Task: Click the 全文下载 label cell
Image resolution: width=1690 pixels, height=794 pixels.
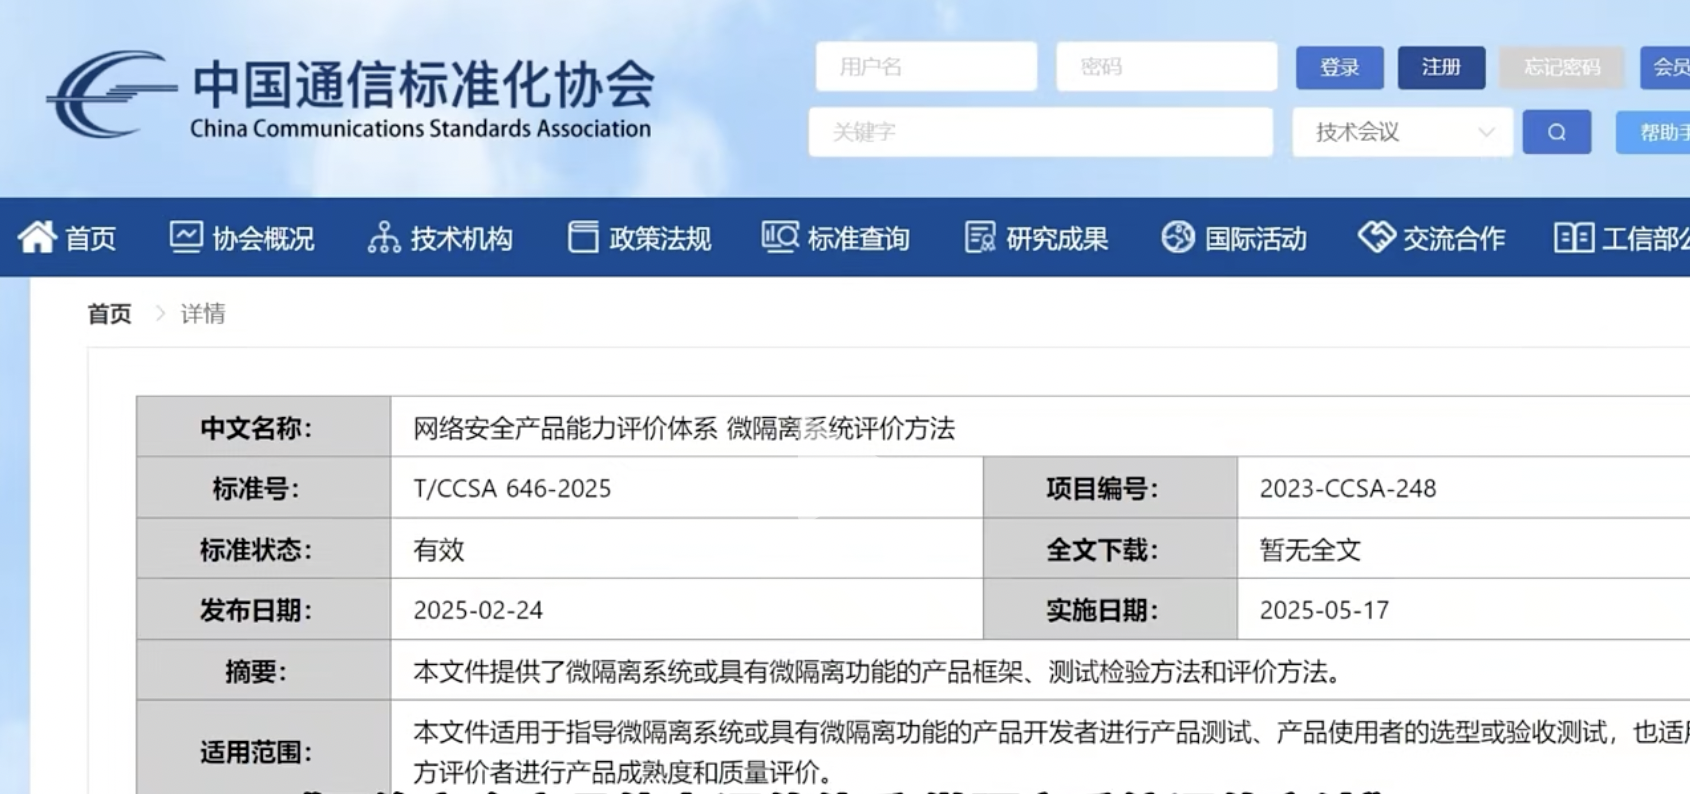Action: coord(1110,549)
